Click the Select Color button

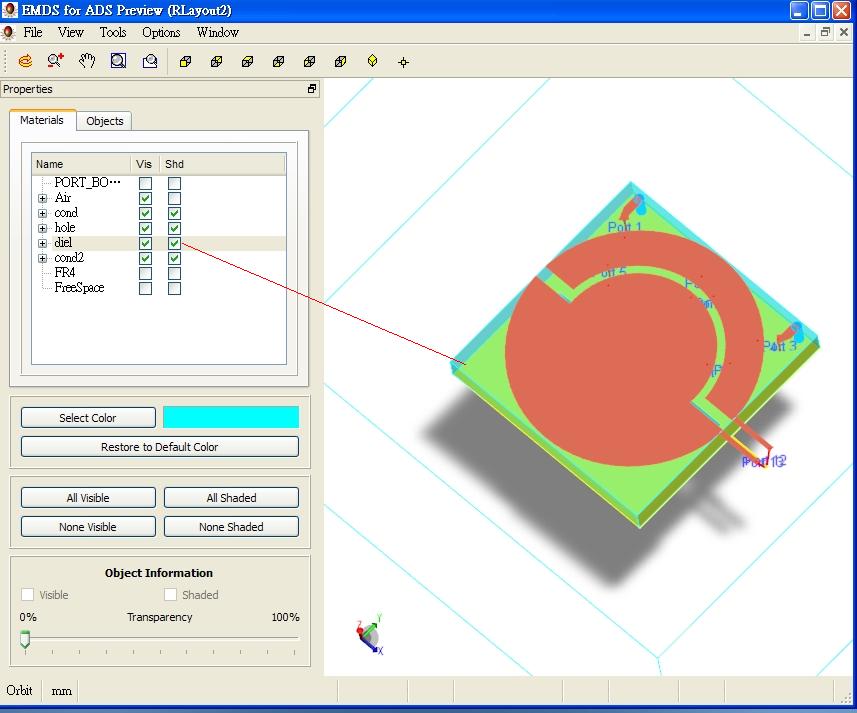88,418
